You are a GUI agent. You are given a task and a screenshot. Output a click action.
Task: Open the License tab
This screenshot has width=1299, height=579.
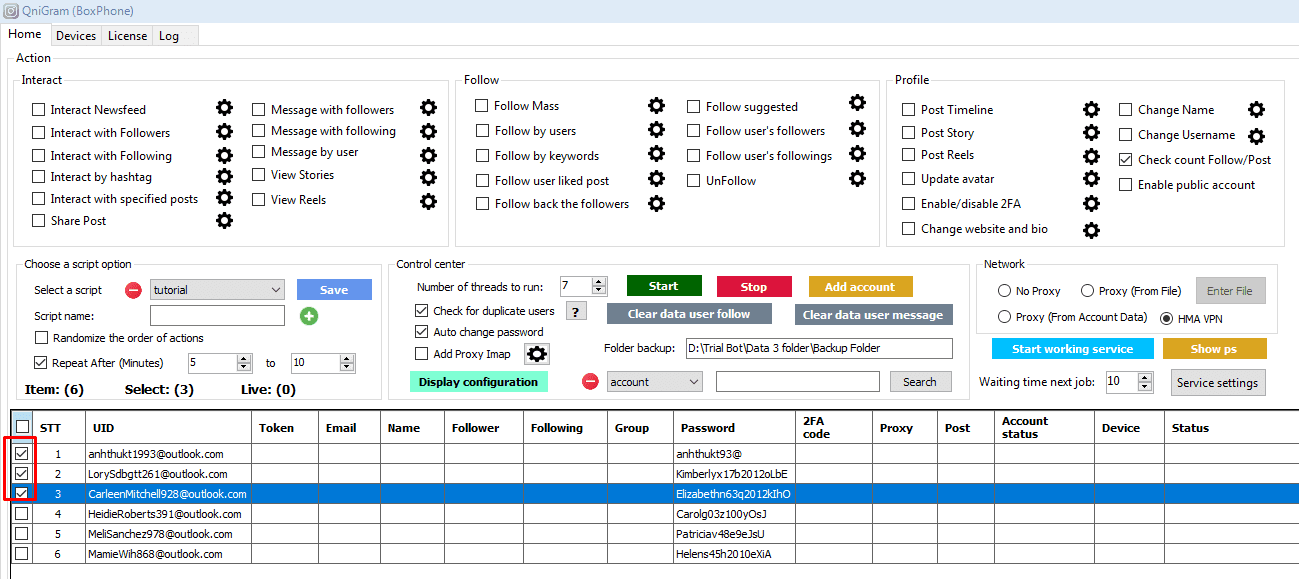(x=127, y=35)
